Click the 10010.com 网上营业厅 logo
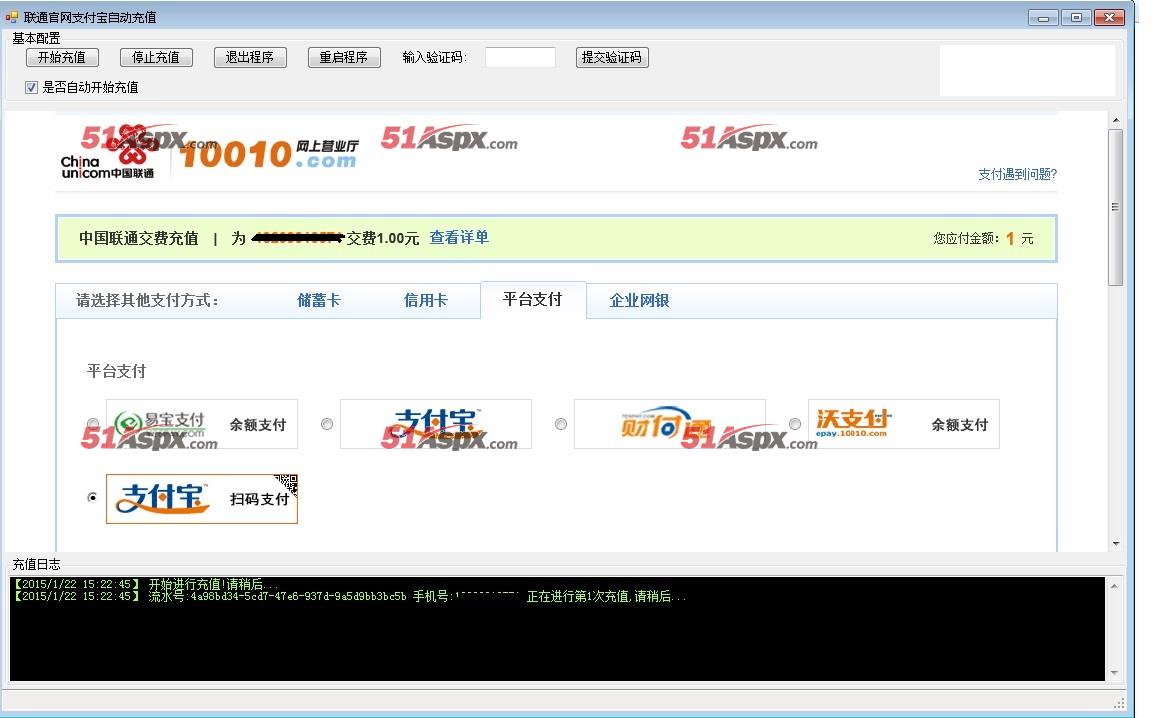This screenshot has height=718, width=1152. (269, 154)
